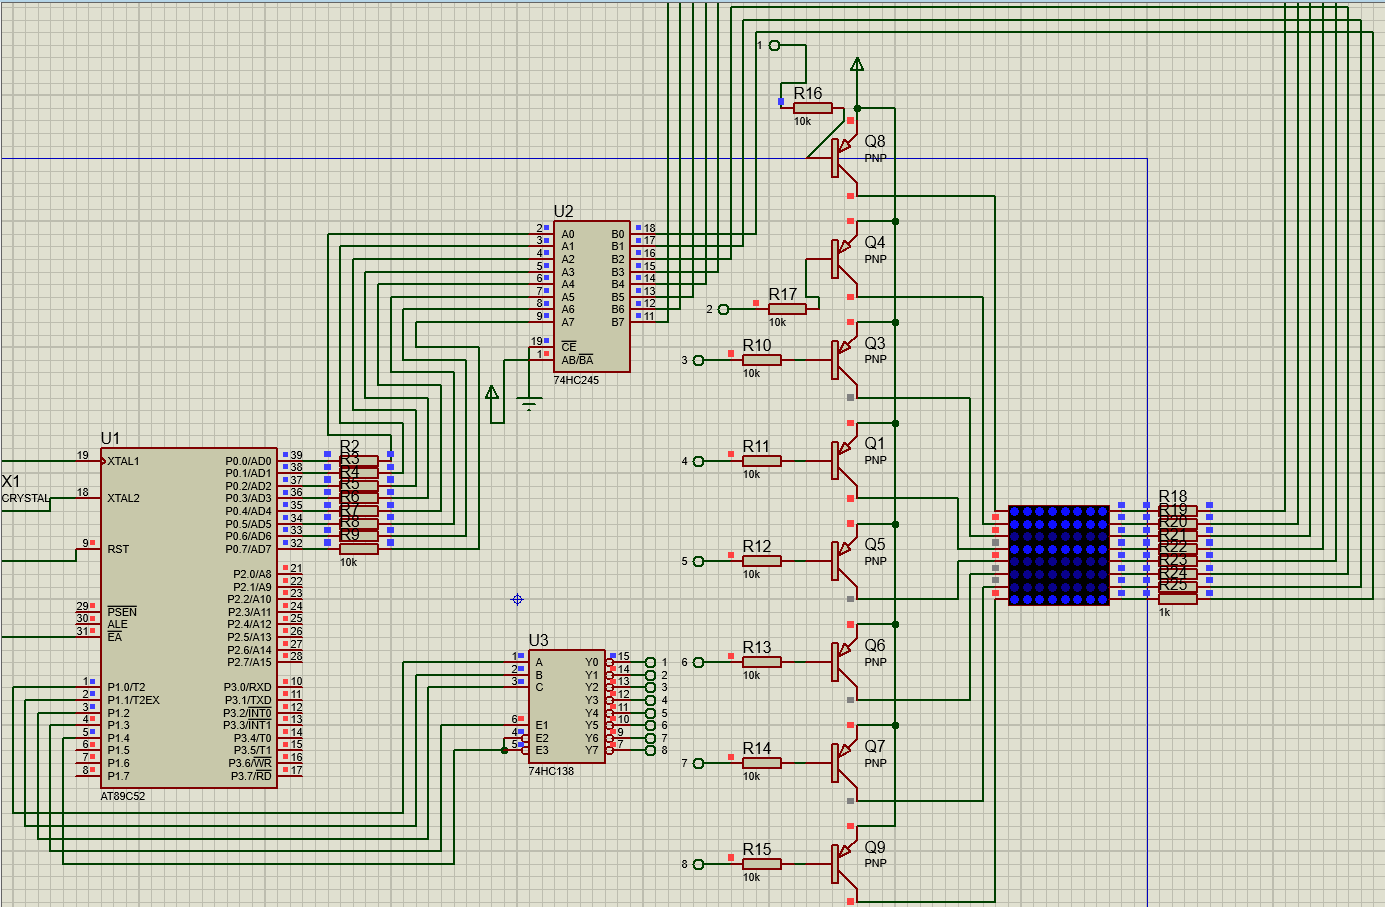Click the P1.7 pin label

point(118,776)
